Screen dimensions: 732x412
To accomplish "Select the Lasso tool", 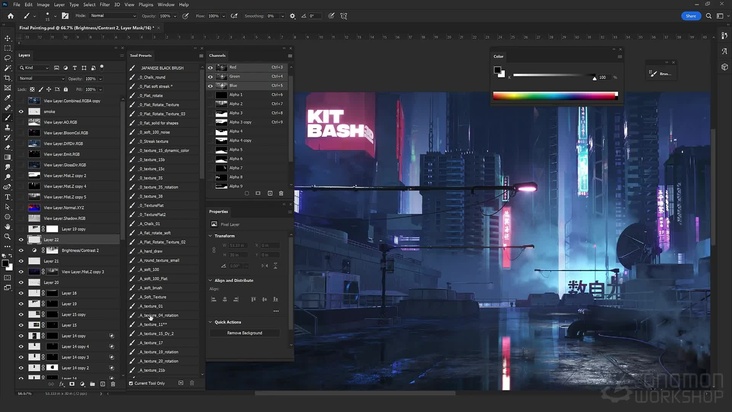I will [7, 58].
